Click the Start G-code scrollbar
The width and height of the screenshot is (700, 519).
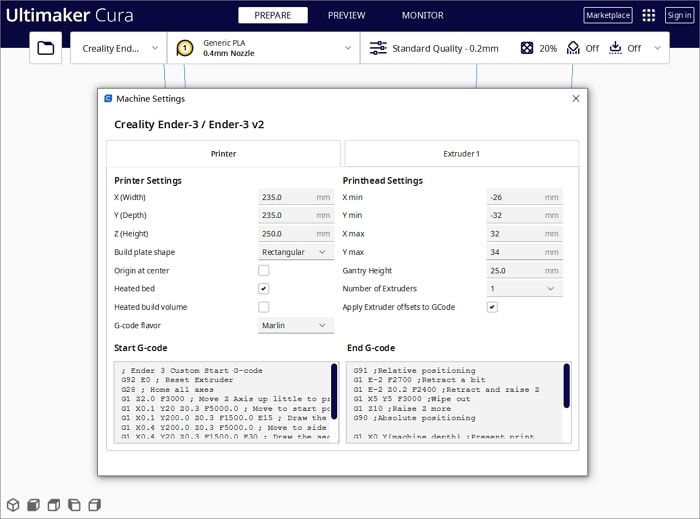pos(334,391)
